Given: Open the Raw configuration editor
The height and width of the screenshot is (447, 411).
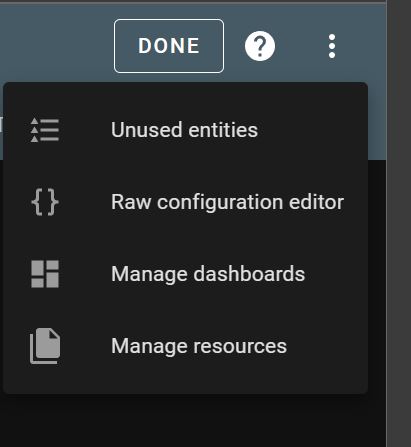Looking at the screenshot, I should pyautogui.click(x=186, y=202).
